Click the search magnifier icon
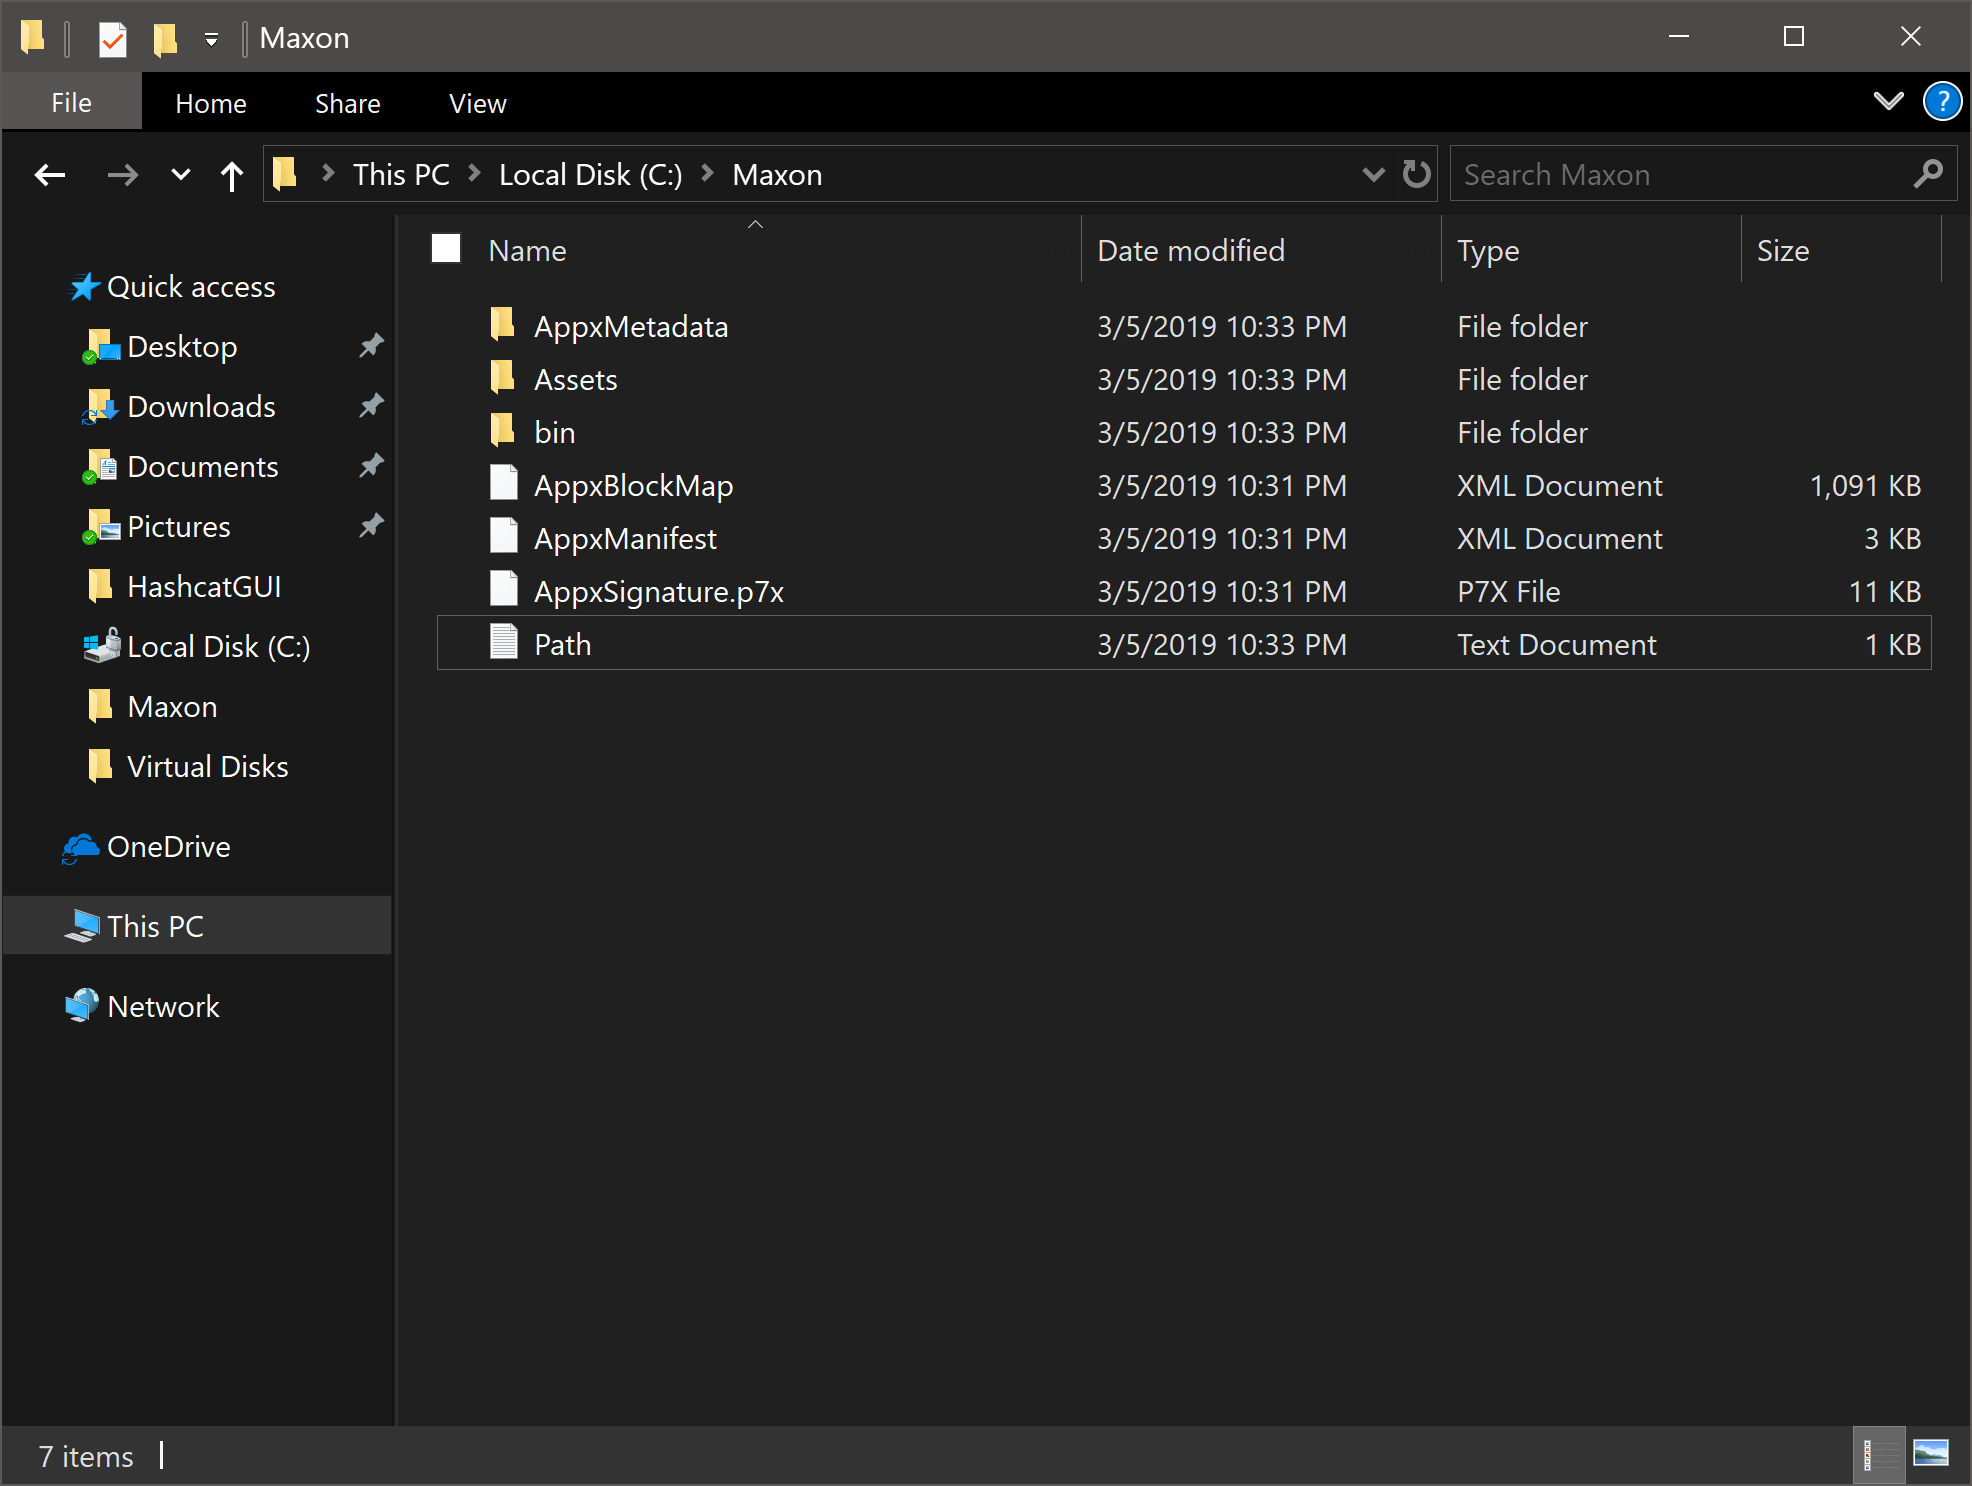The height and width of the screenshot is (1486, 1972). point(1928,174)
